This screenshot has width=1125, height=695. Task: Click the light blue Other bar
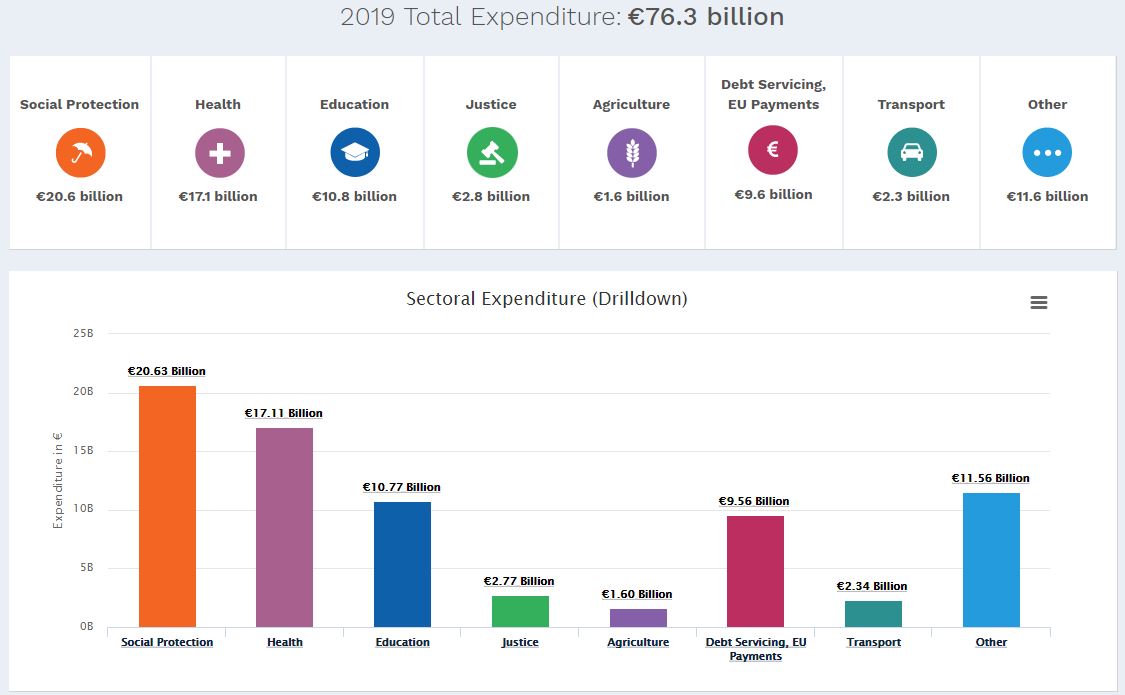(x=991, y=560)
